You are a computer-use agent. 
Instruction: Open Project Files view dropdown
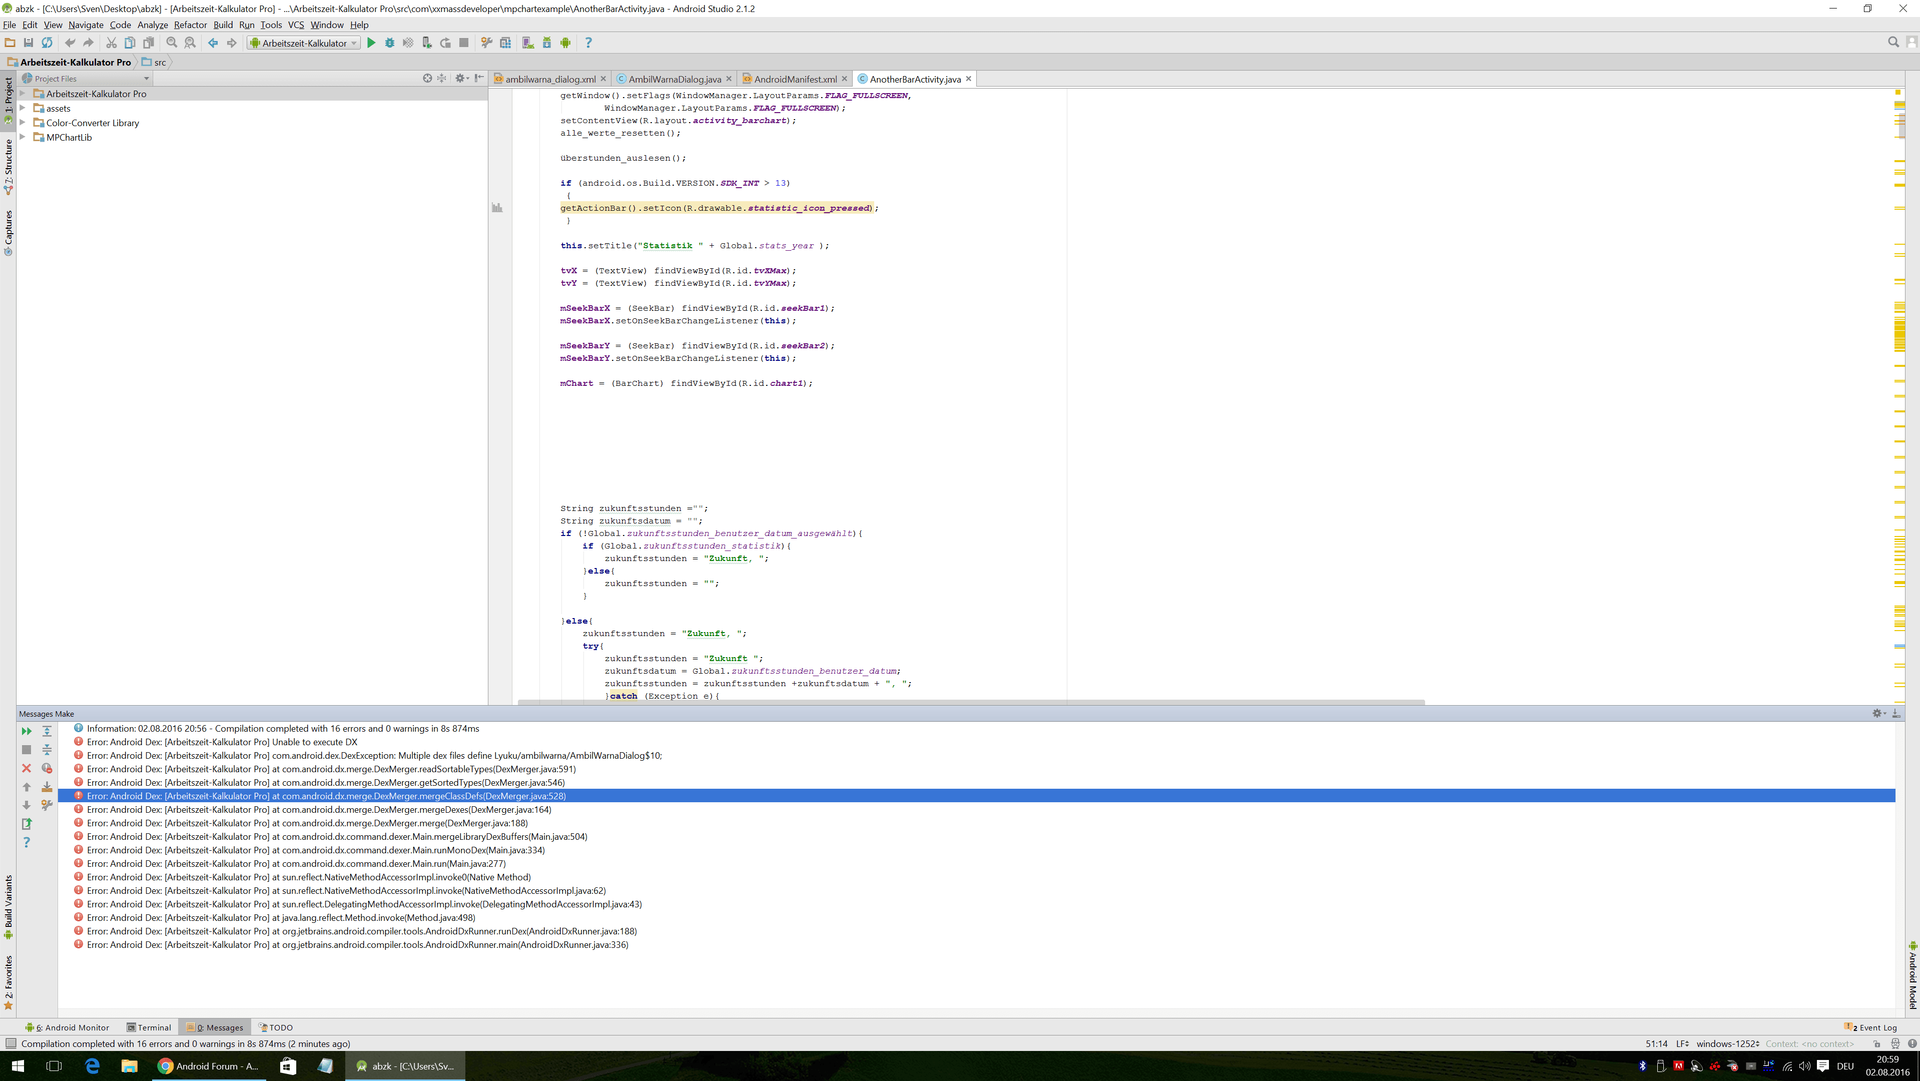pos(86,78)
